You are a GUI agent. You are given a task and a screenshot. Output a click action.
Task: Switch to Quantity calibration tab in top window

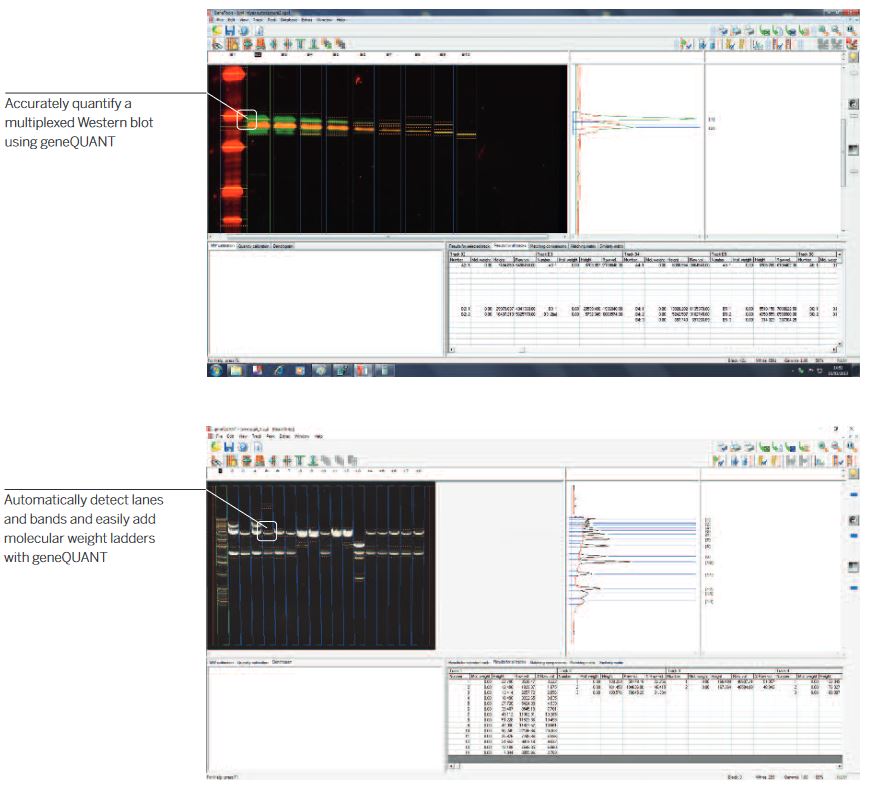(x=253, y=245)
